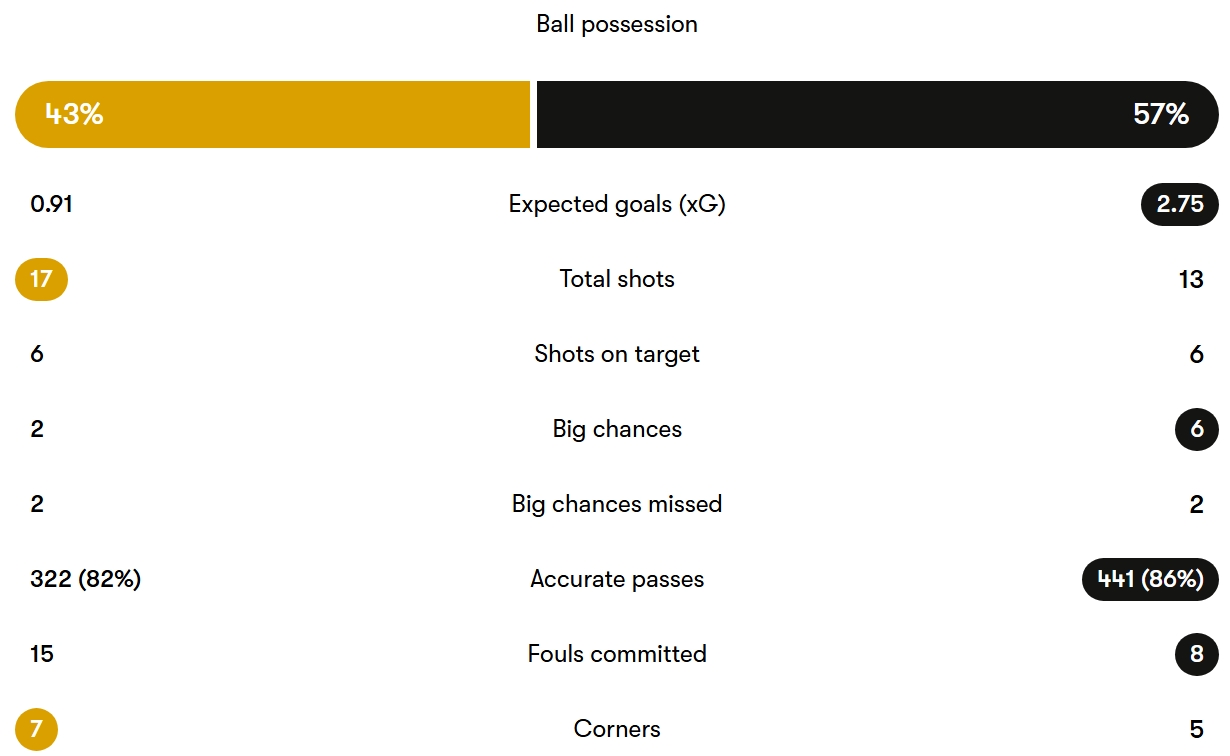Click the 13 total shots value
1230x756 pixels.
click(1190, 279)
